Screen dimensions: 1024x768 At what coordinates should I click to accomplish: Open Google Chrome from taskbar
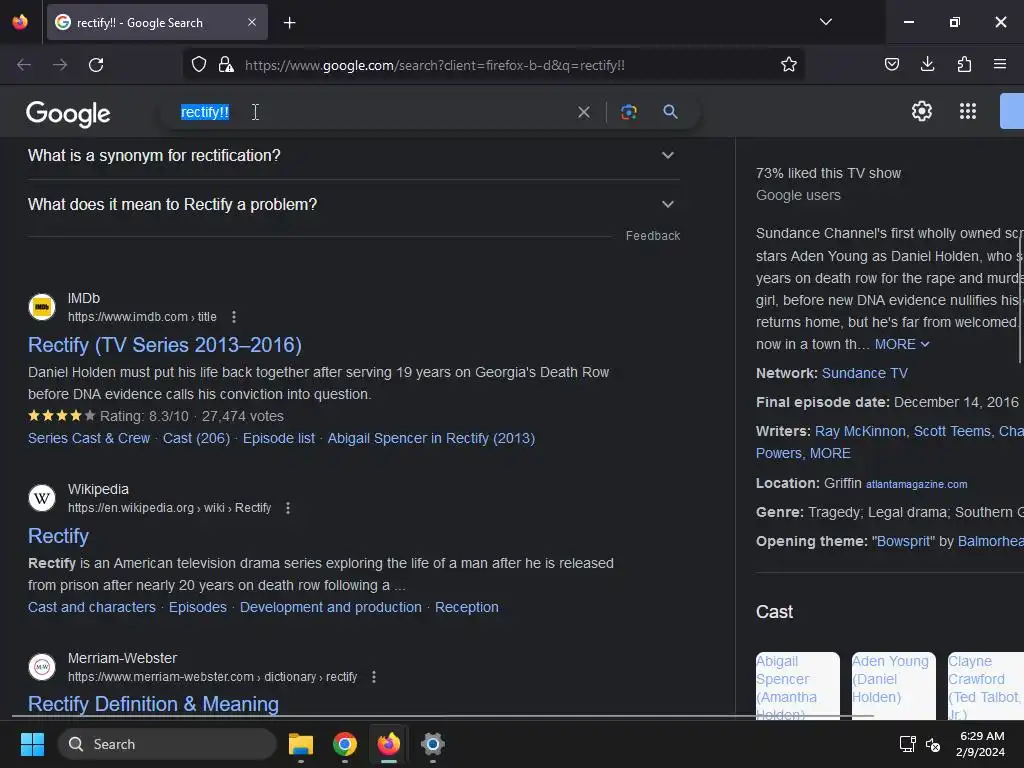click(x=345, y=744)
